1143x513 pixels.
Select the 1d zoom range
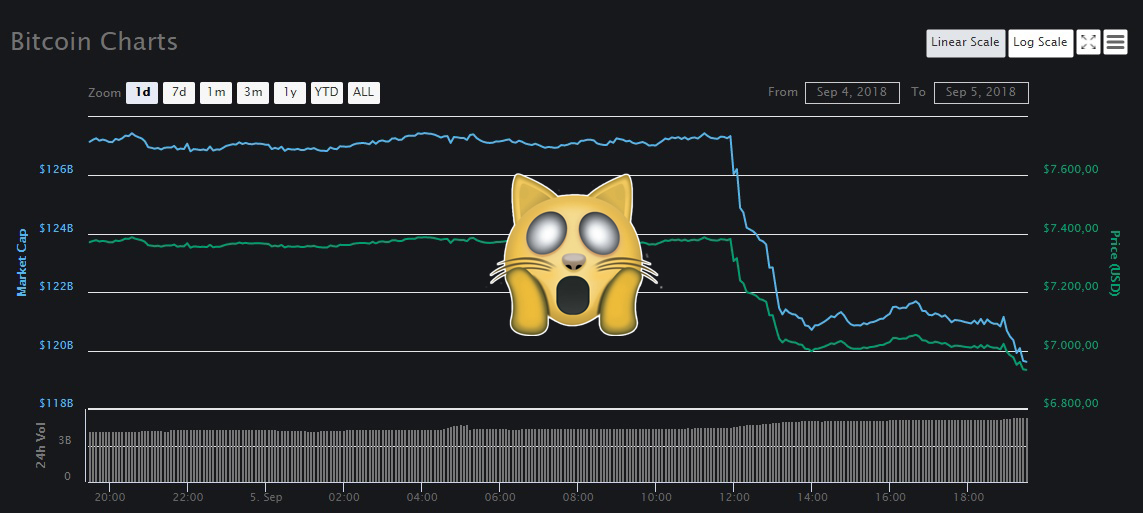pos(142,93)
